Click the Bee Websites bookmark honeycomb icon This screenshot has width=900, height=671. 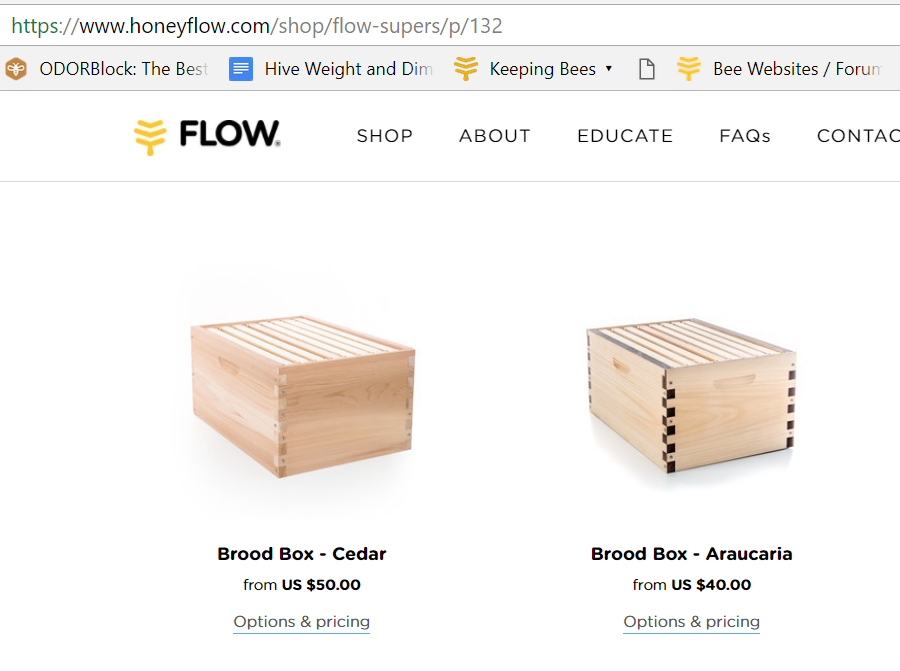tap(689, 69)
